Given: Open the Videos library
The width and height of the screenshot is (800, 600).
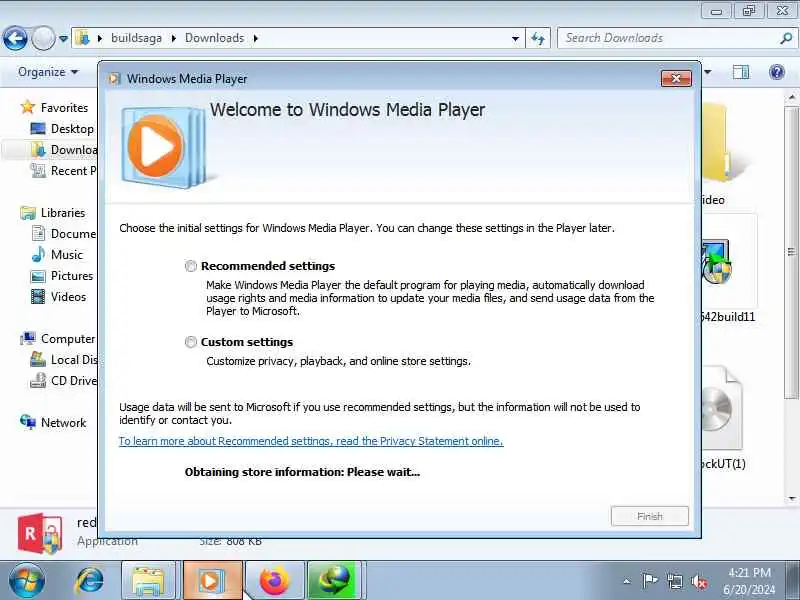Looking at the screenshot, I should pyautogui.click(x=68, y=296).
